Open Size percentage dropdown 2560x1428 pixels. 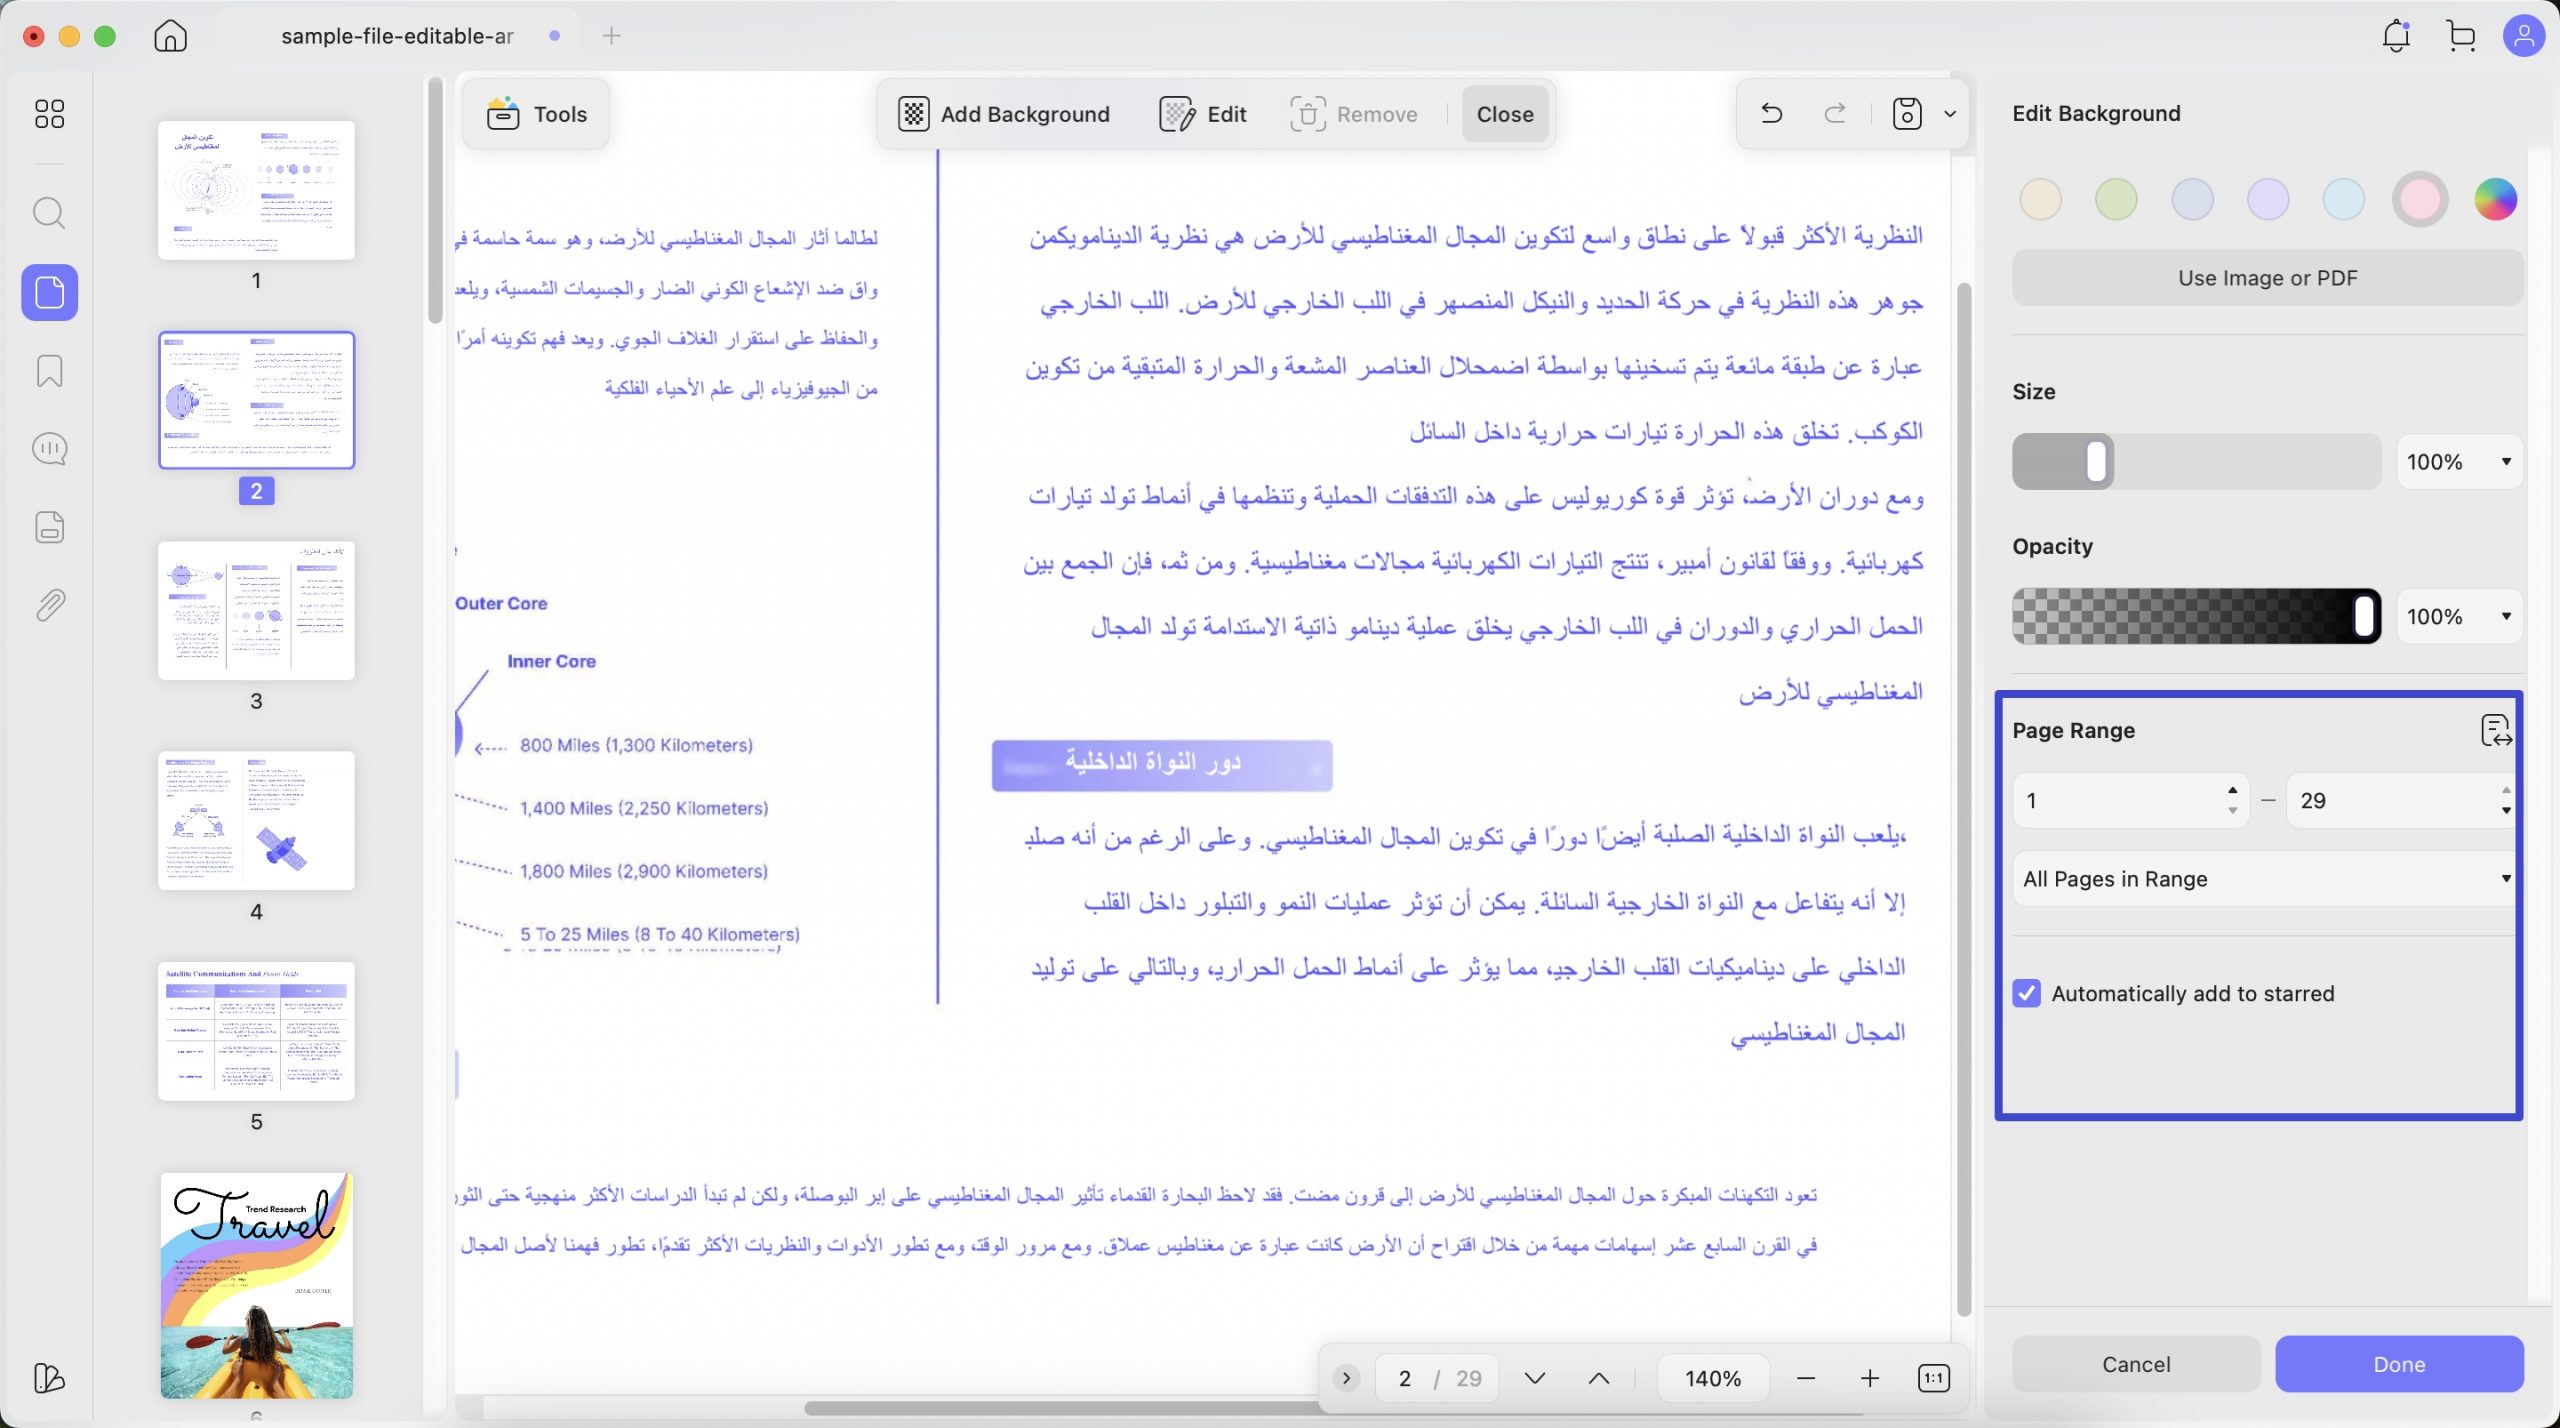(2459, 462)
